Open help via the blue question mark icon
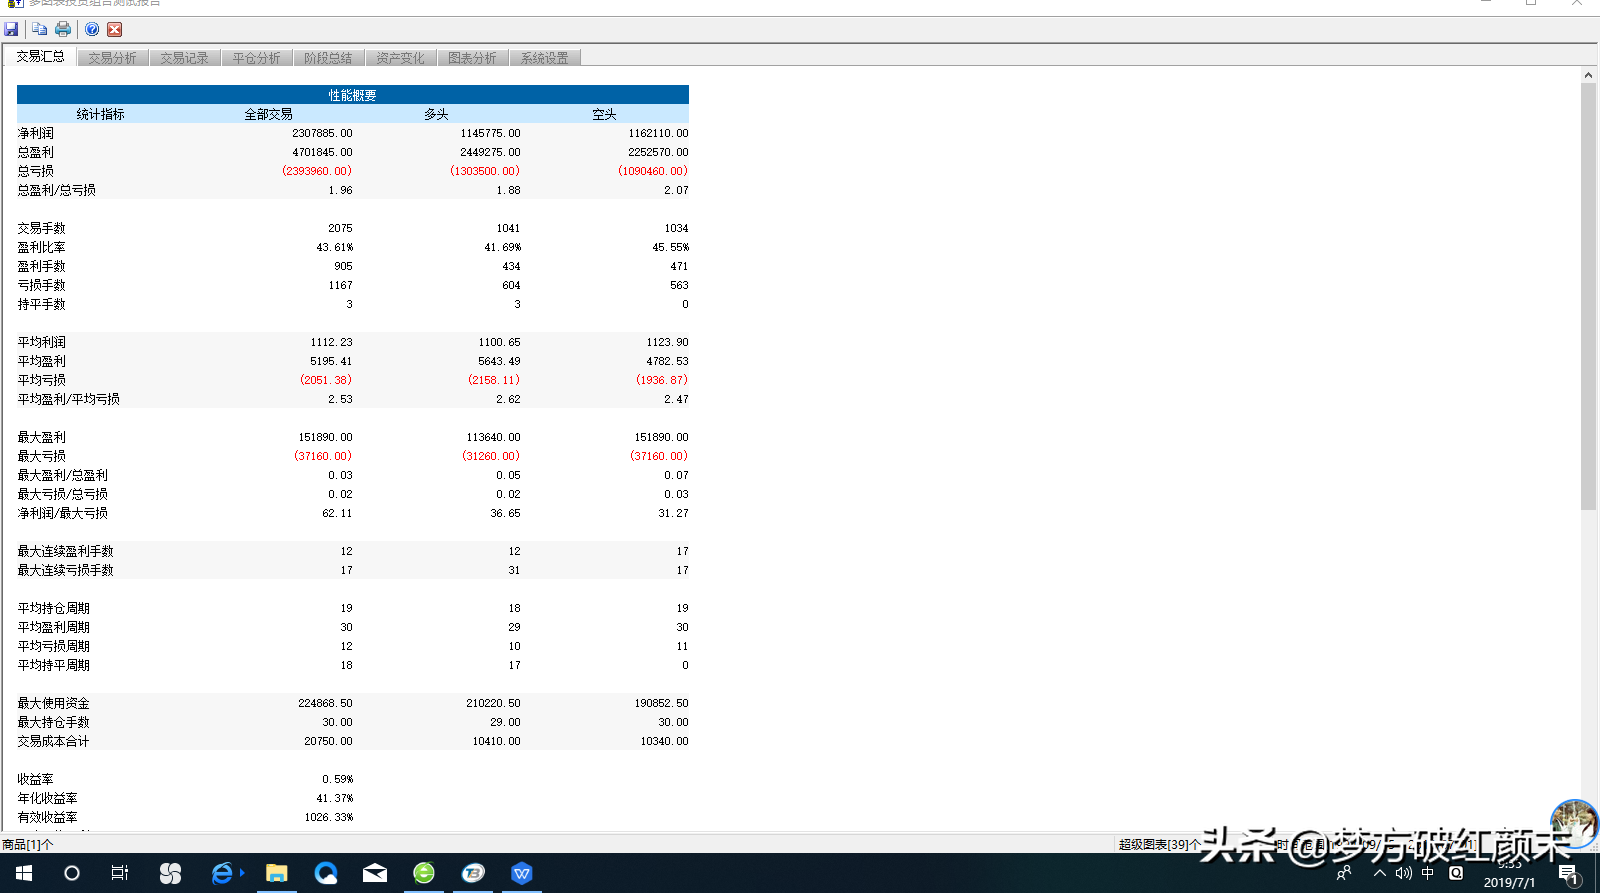 [92, 29]
